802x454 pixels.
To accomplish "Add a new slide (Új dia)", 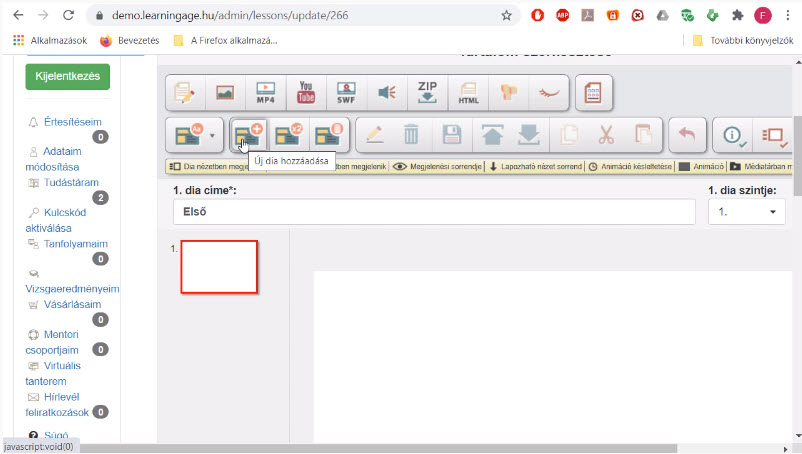I will point(248,135).
